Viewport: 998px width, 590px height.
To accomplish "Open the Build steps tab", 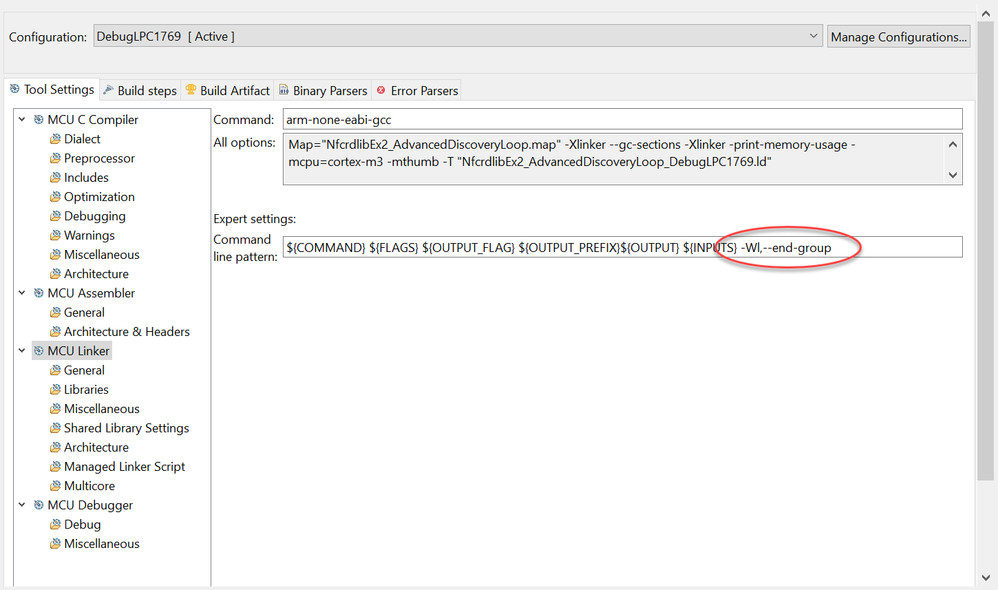I will pos(140,90).
